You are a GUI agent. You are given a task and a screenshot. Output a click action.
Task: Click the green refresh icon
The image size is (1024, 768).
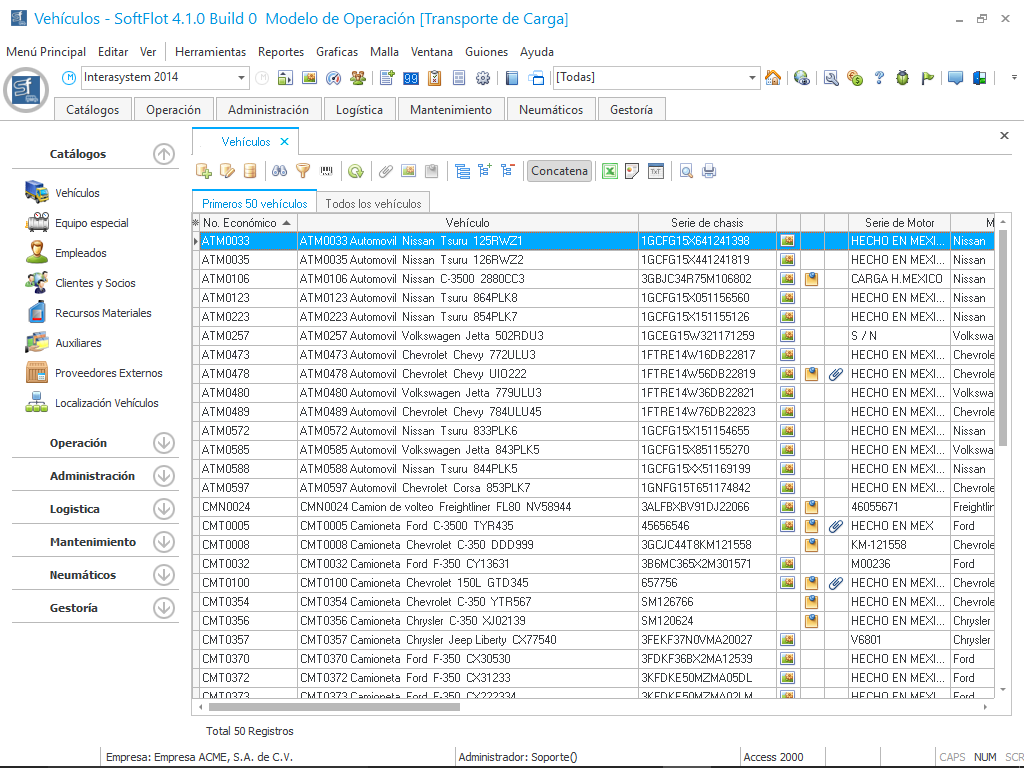355,171
